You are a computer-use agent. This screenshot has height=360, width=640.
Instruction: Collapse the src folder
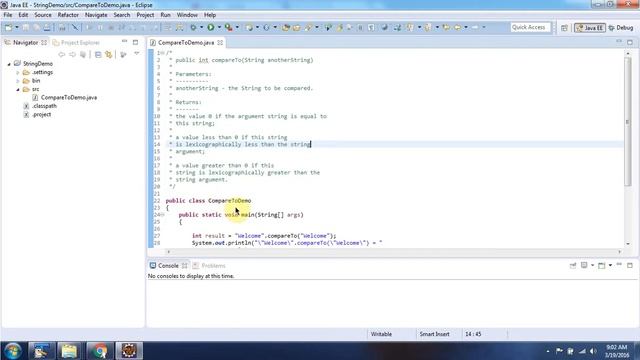pos(18,89)
